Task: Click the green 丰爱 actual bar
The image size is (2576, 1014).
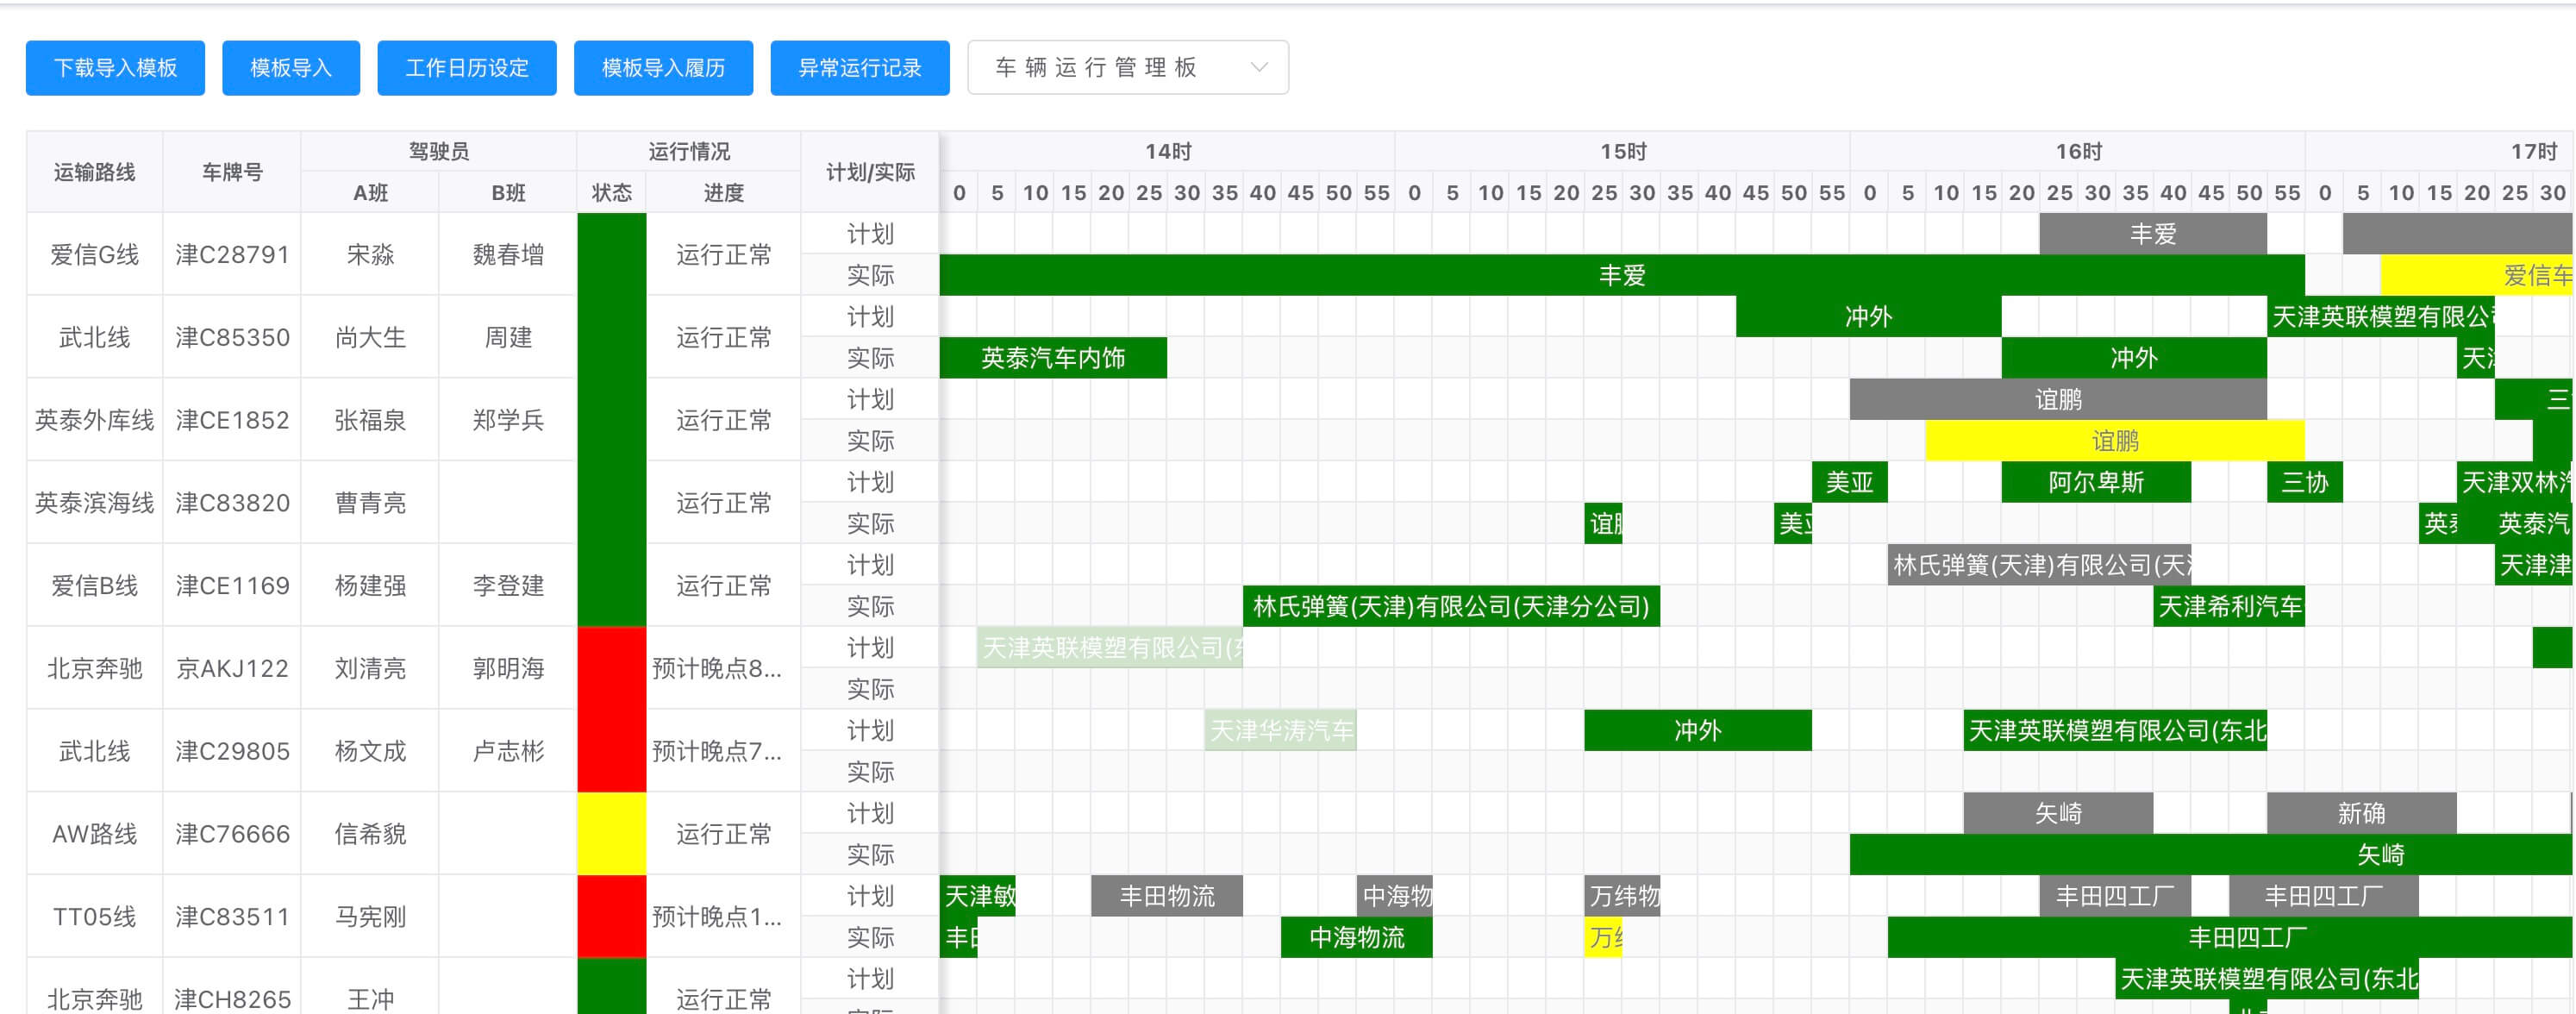Action: [x=1622, y=275]
